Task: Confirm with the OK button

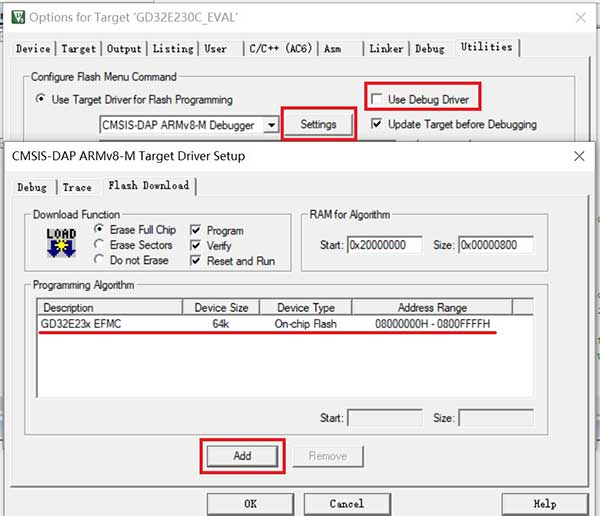Action: coord(251,504)
